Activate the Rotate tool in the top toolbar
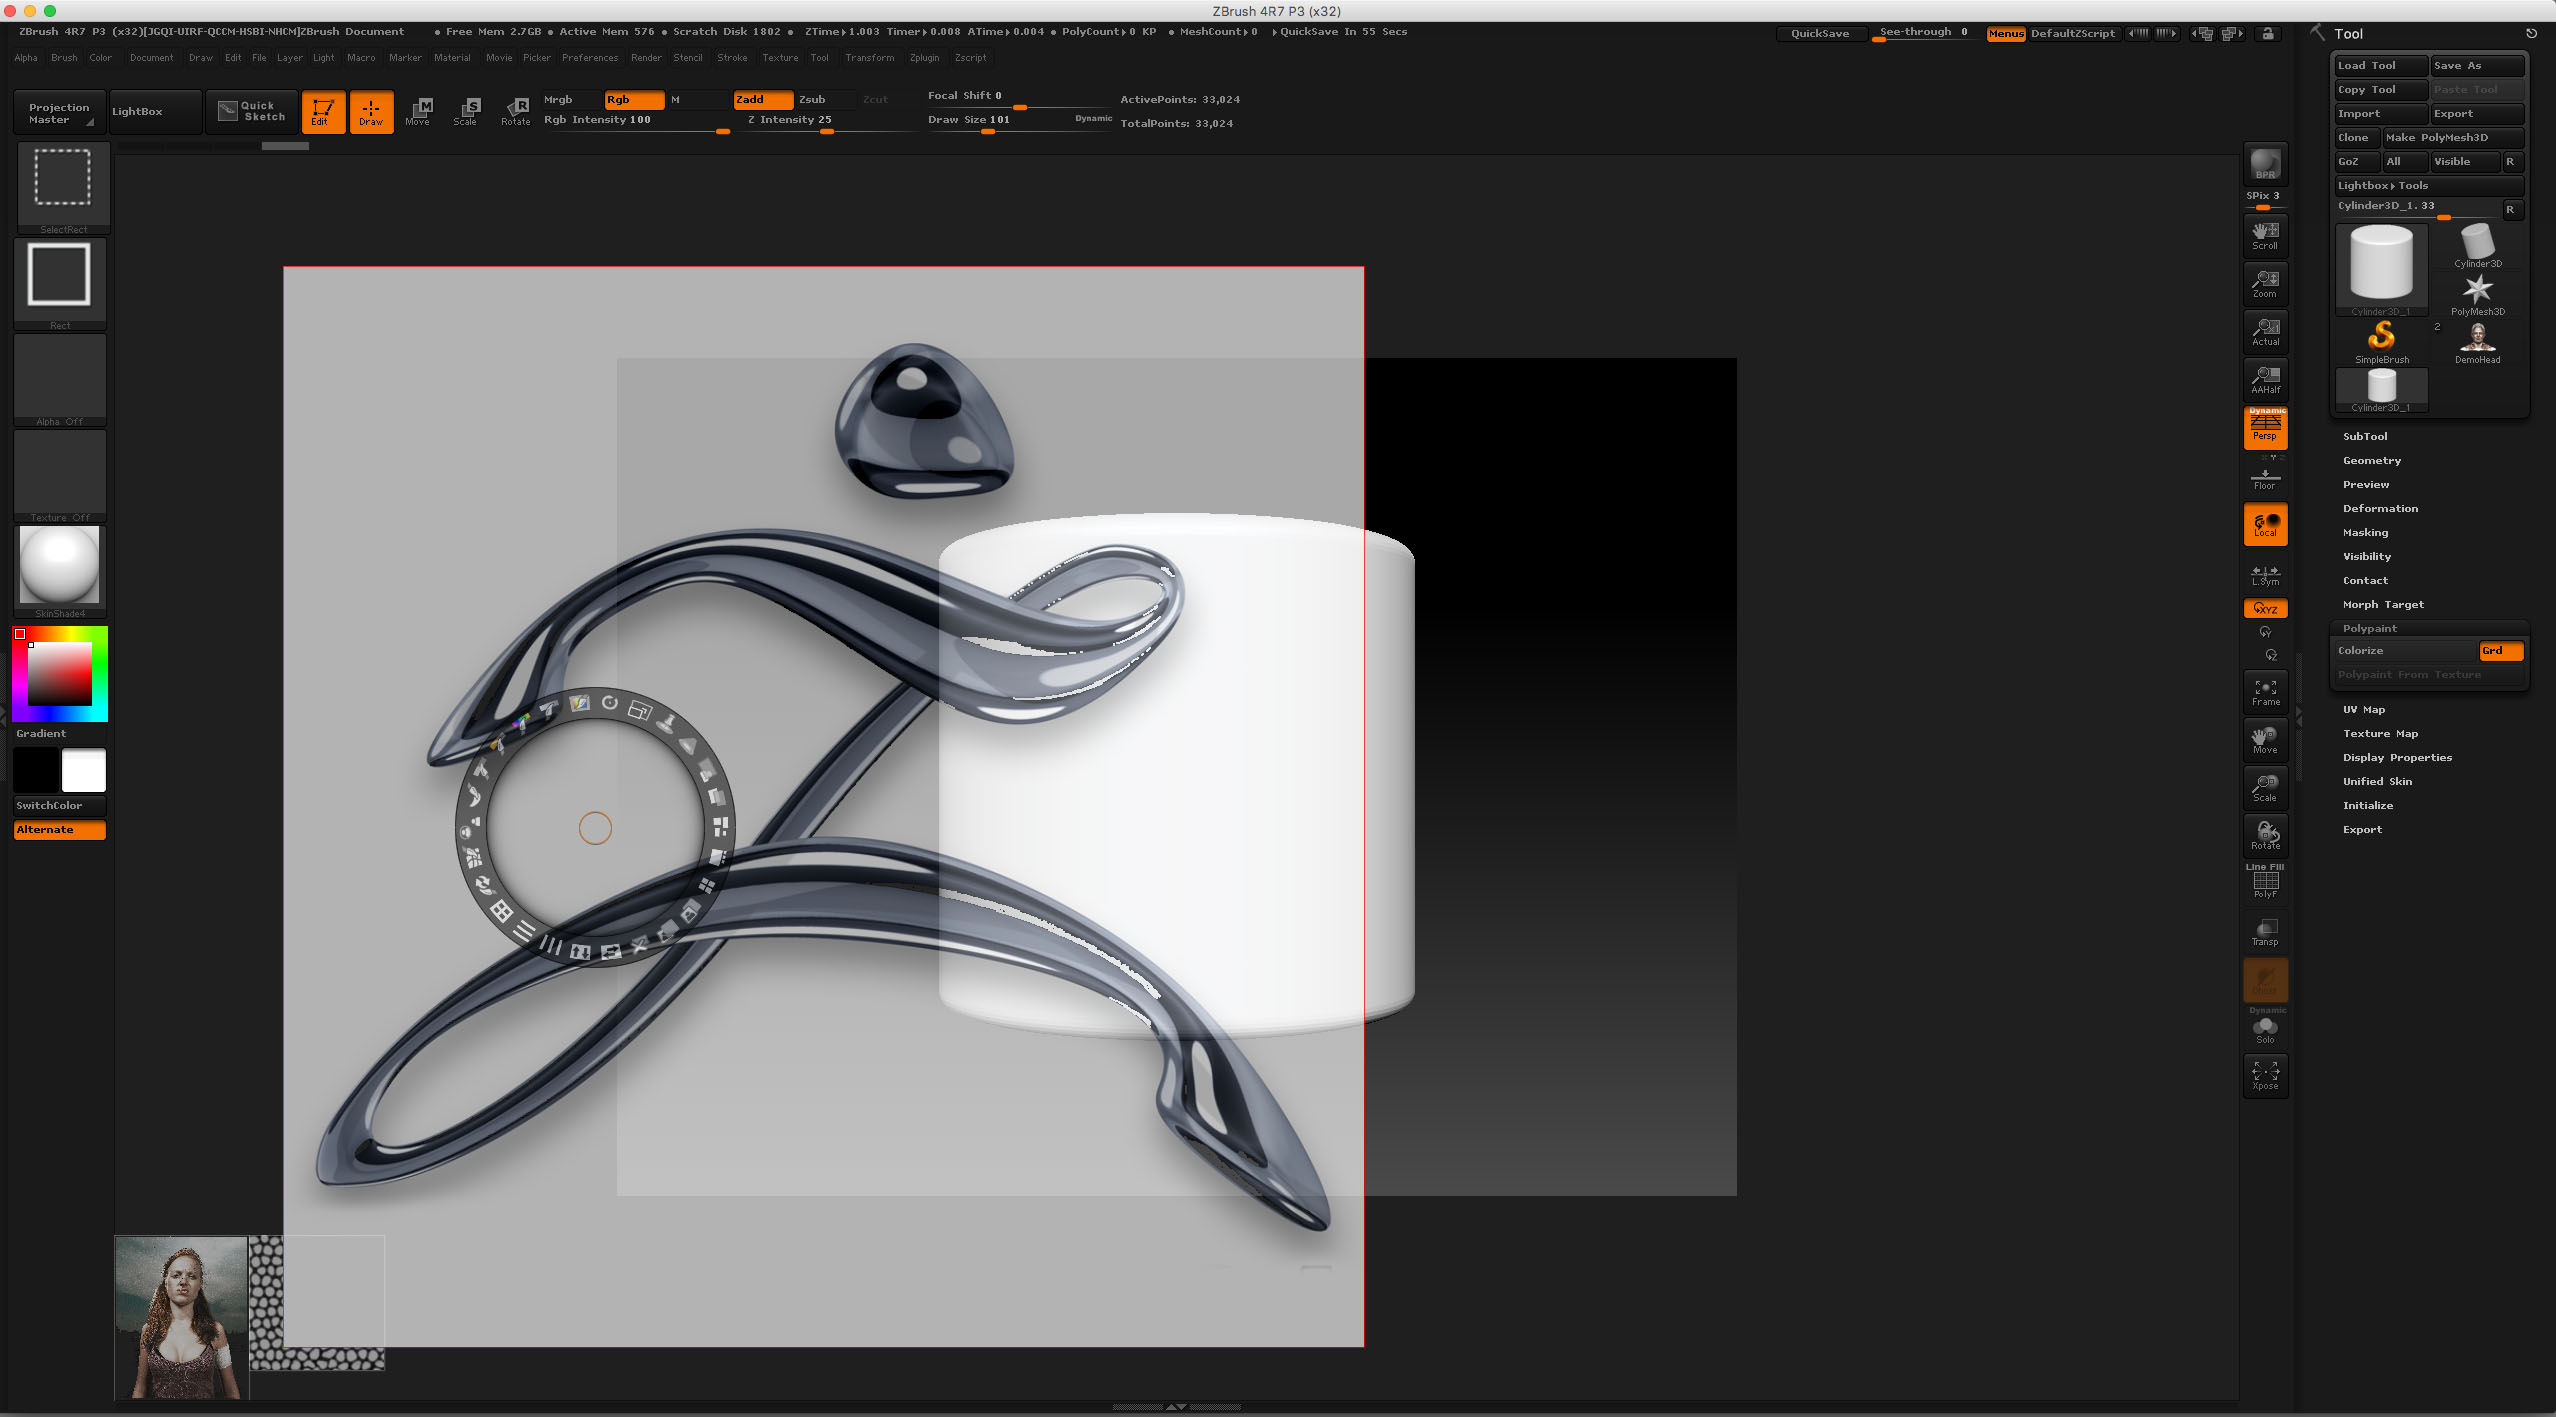 [x=515, y=111]
